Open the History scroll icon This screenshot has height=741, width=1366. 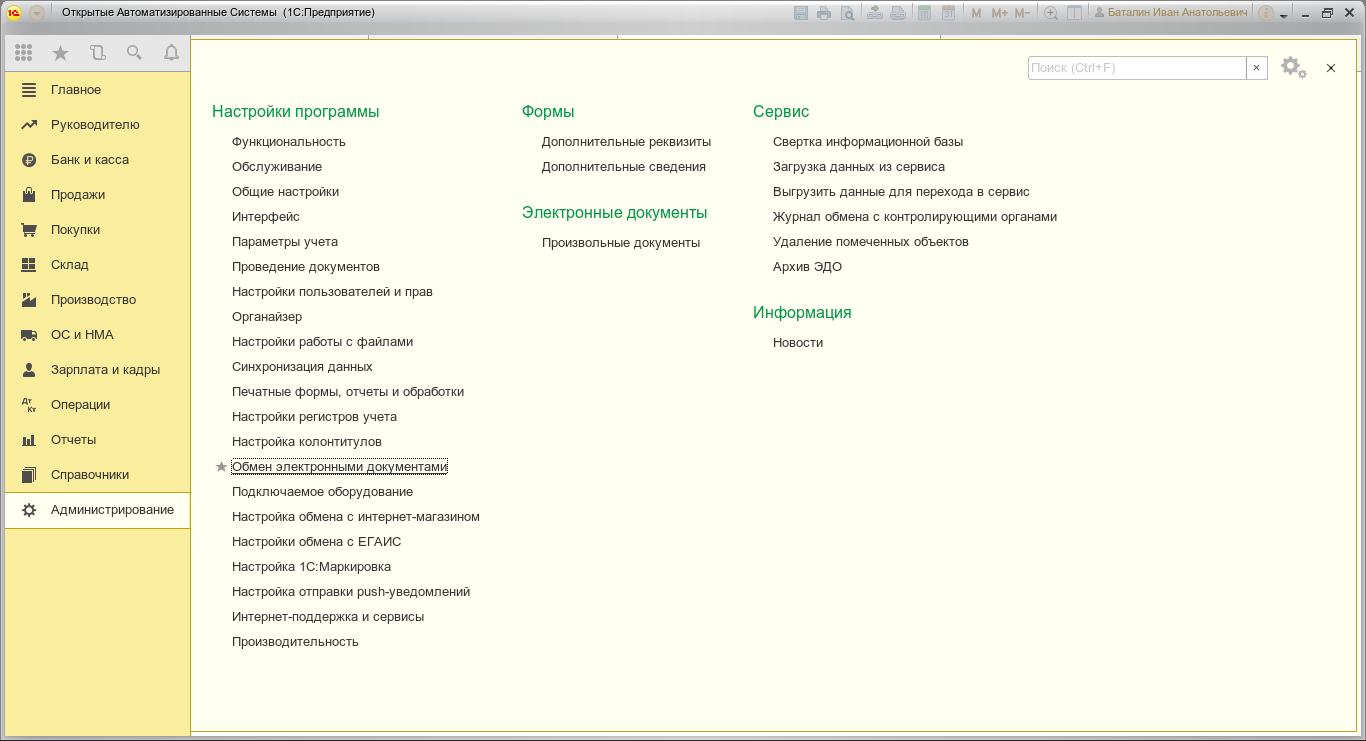[97, 53]
